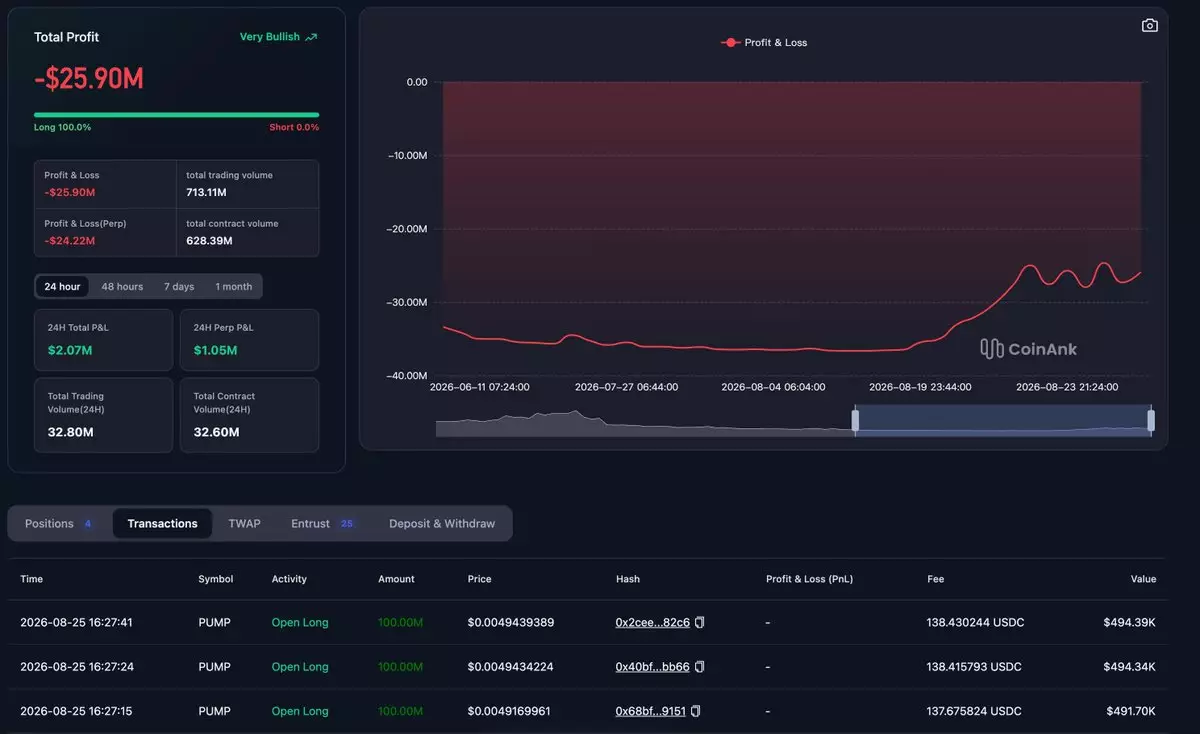Open the Positions tab
Viewport: 1200px width, 734px height.
pos(59,523)
